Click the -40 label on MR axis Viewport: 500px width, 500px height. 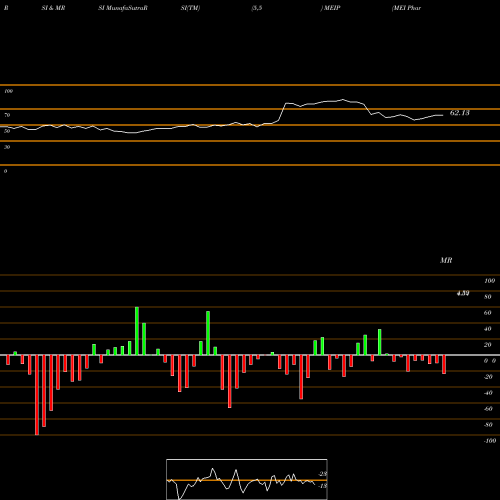pos(488,393)
